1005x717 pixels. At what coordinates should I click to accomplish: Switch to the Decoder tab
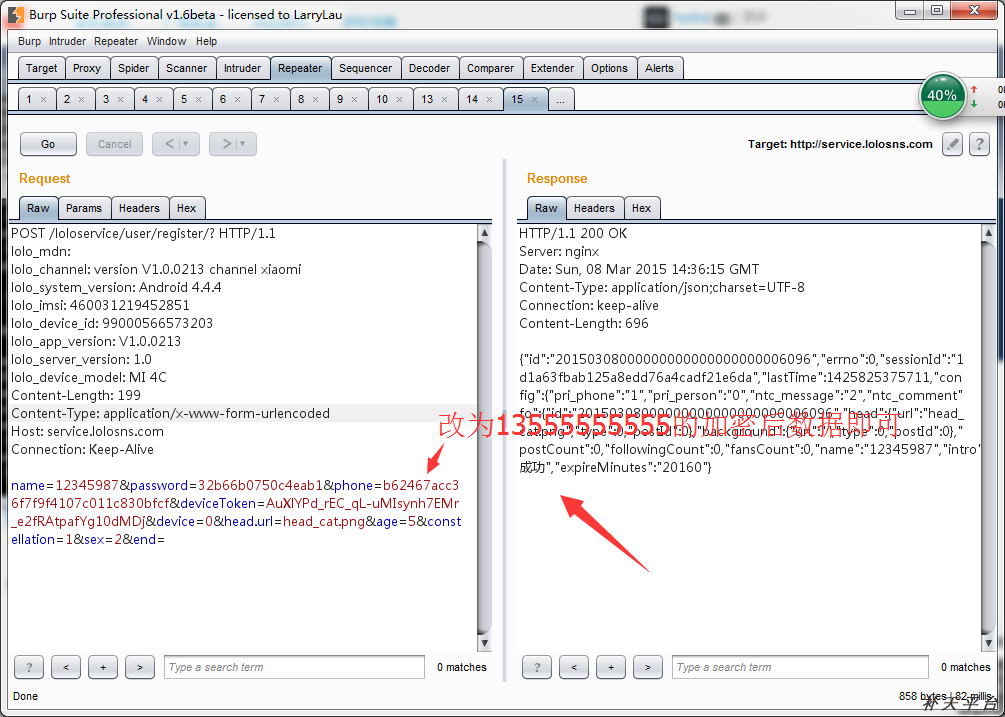tap(429, 68)
